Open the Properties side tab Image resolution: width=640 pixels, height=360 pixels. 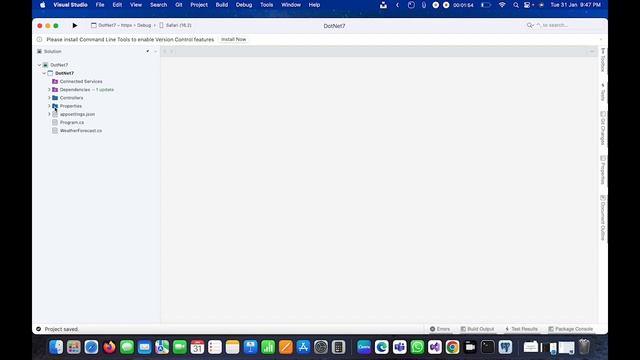(x=603, y=170)
